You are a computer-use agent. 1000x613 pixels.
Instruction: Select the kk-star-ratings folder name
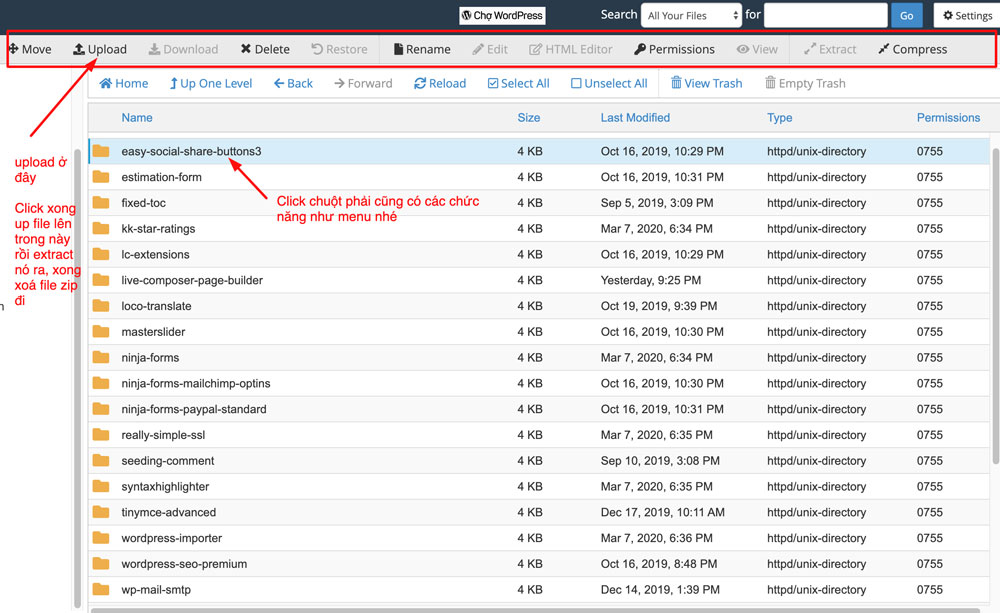coord(158,228)
